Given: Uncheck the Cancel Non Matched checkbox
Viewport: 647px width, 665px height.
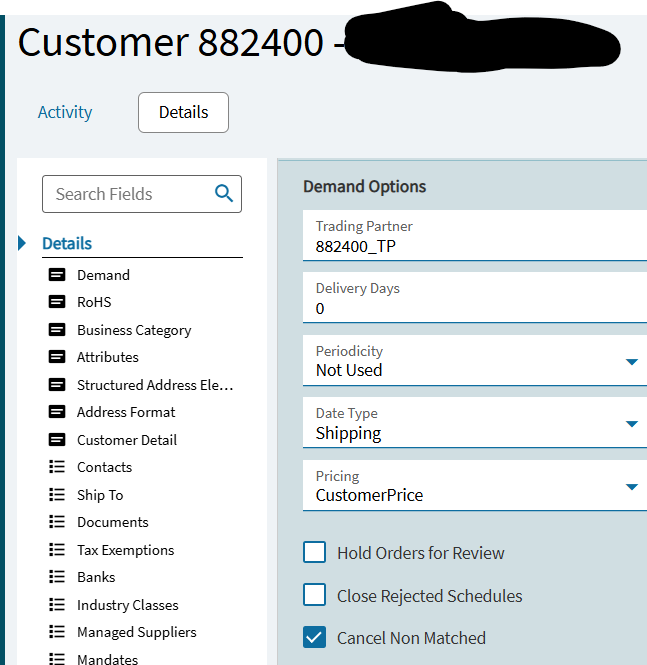Looking at the screenshot, I should tap(315, 638).
